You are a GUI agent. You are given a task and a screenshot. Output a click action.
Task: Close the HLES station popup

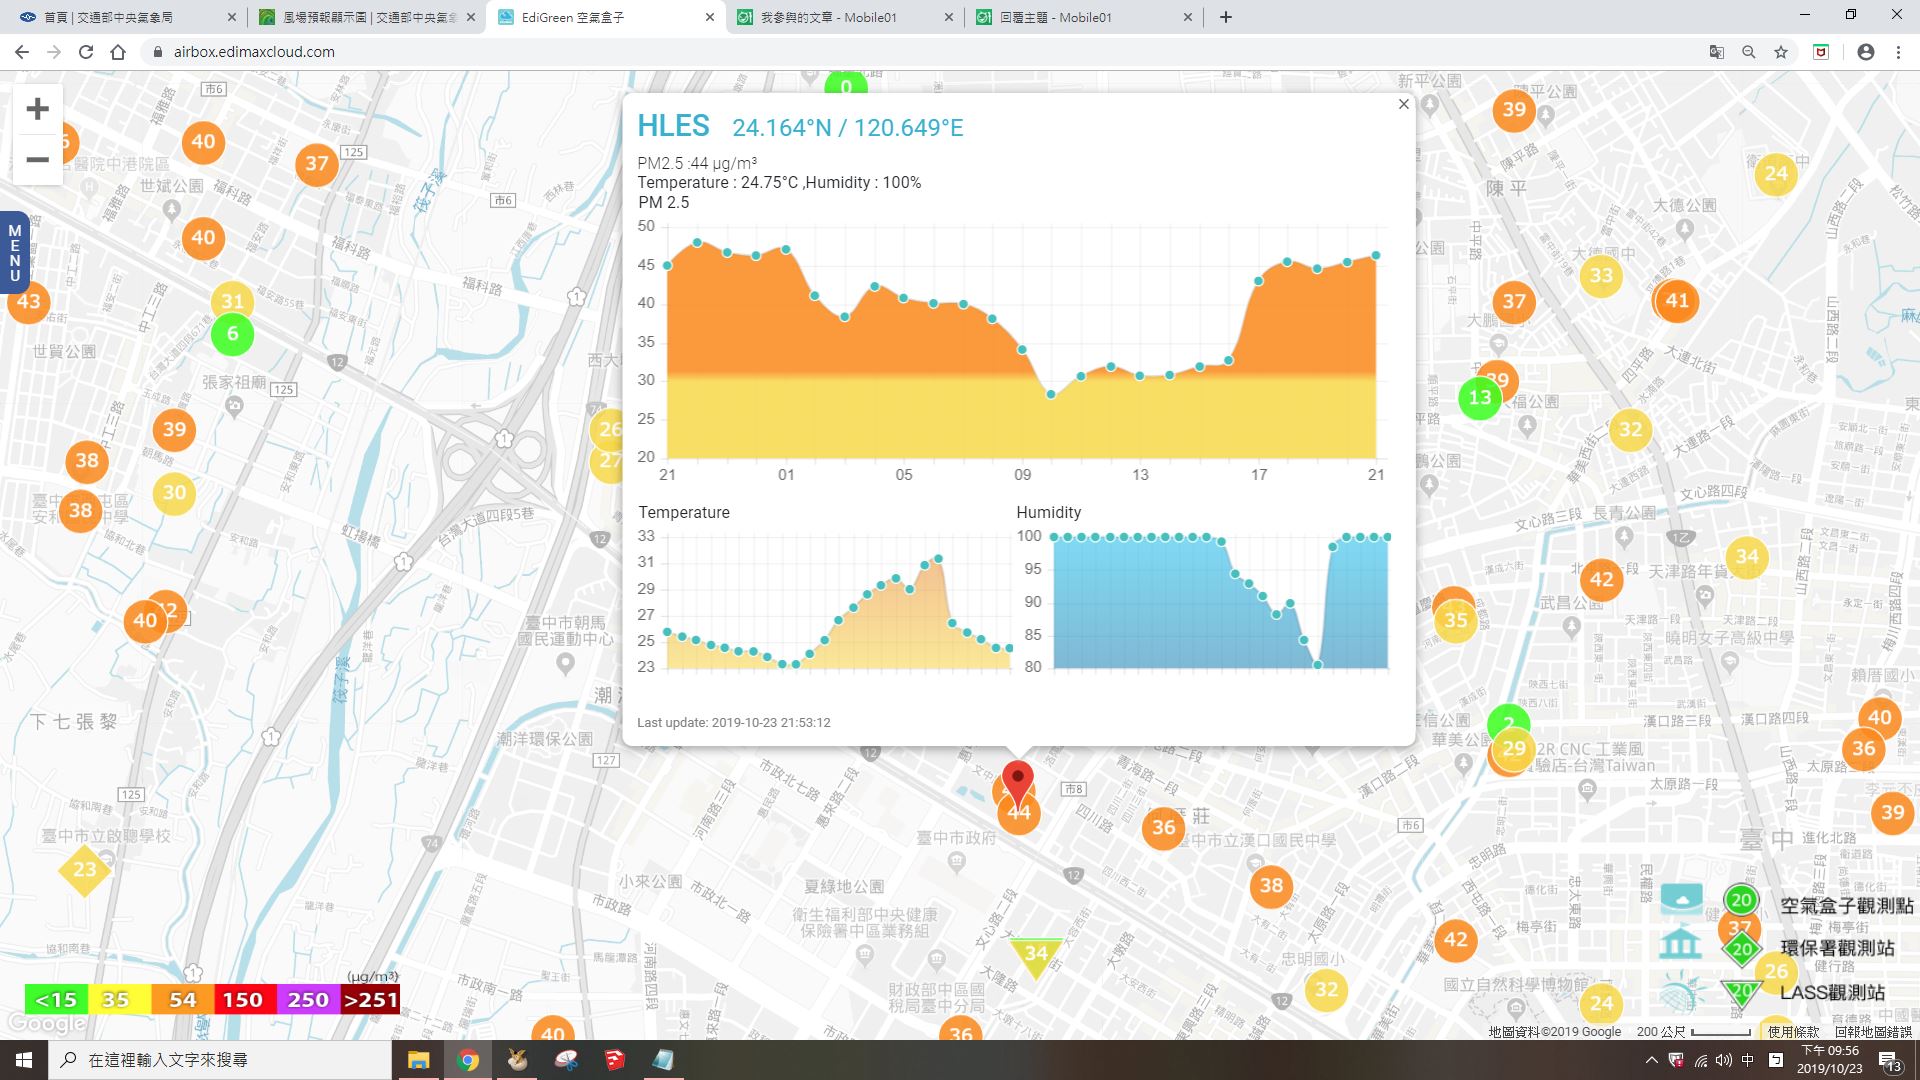[1403, 104]
